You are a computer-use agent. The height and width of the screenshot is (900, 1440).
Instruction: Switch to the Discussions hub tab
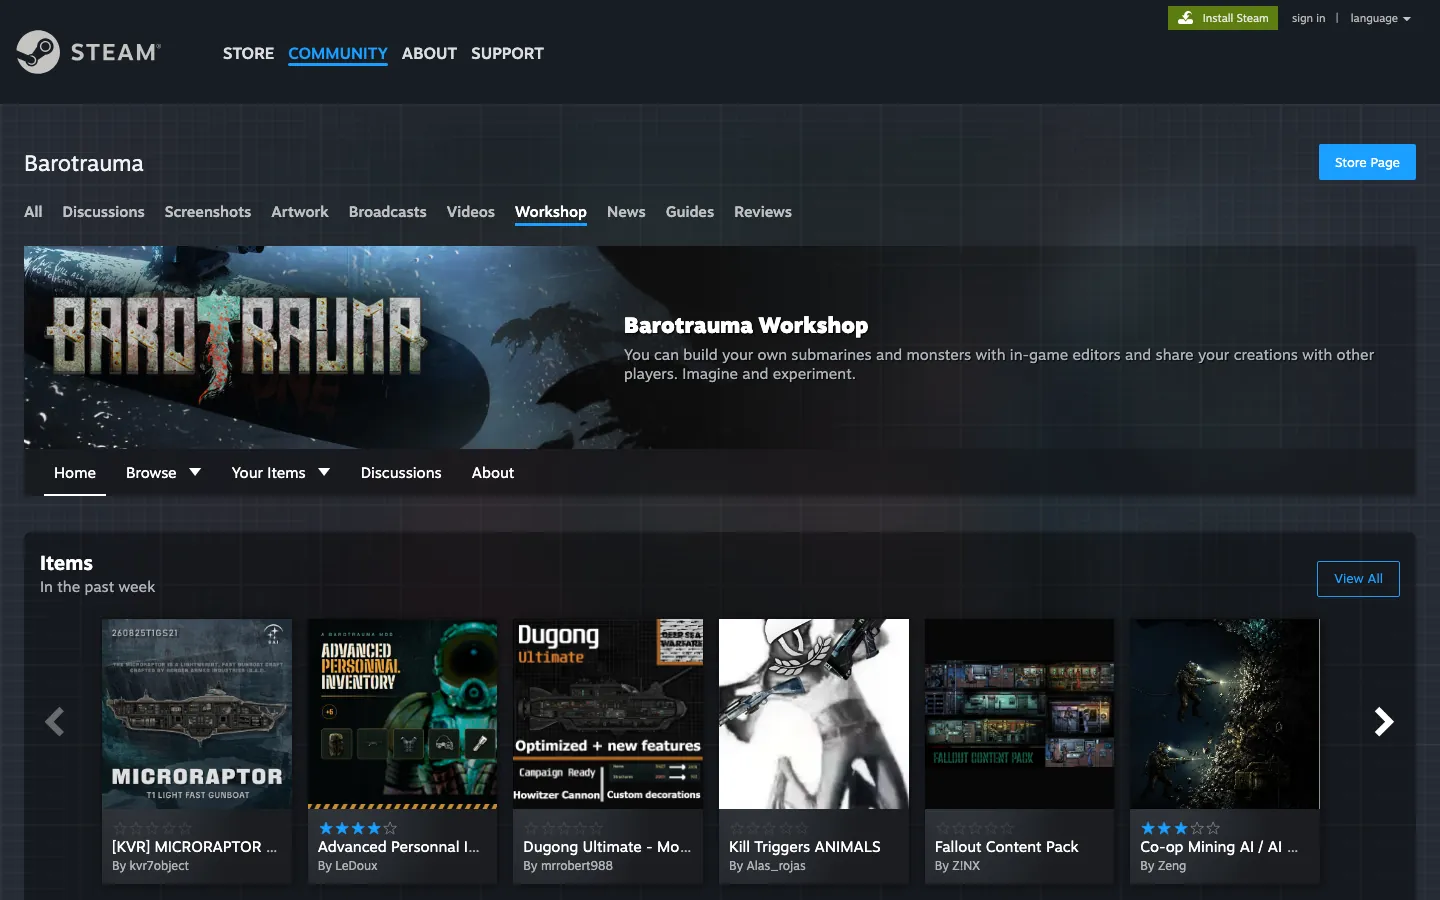(x=103, y=212)
